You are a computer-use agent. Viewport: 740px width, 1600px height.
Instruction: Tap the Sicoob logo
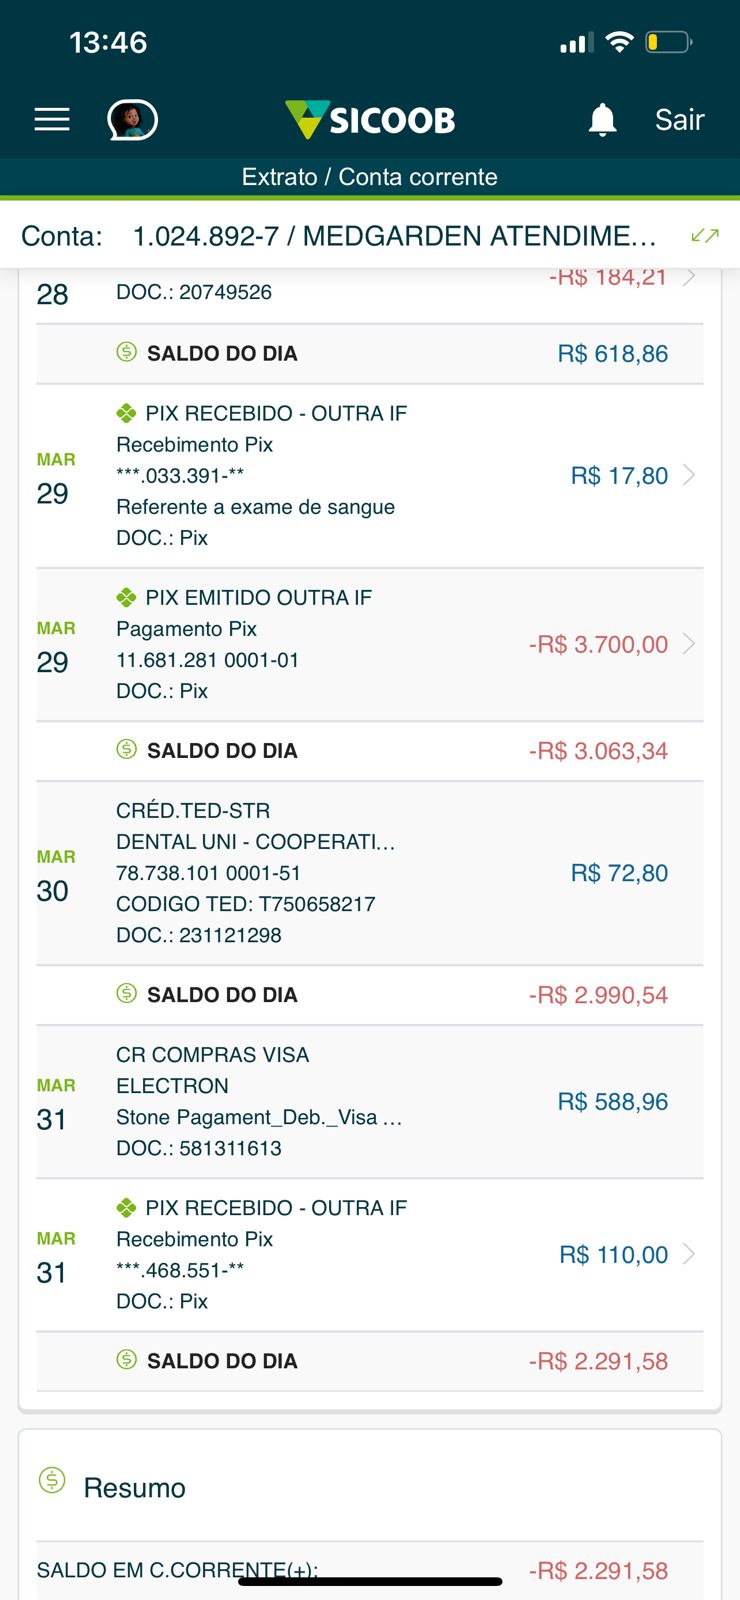[x=370, y=120]
